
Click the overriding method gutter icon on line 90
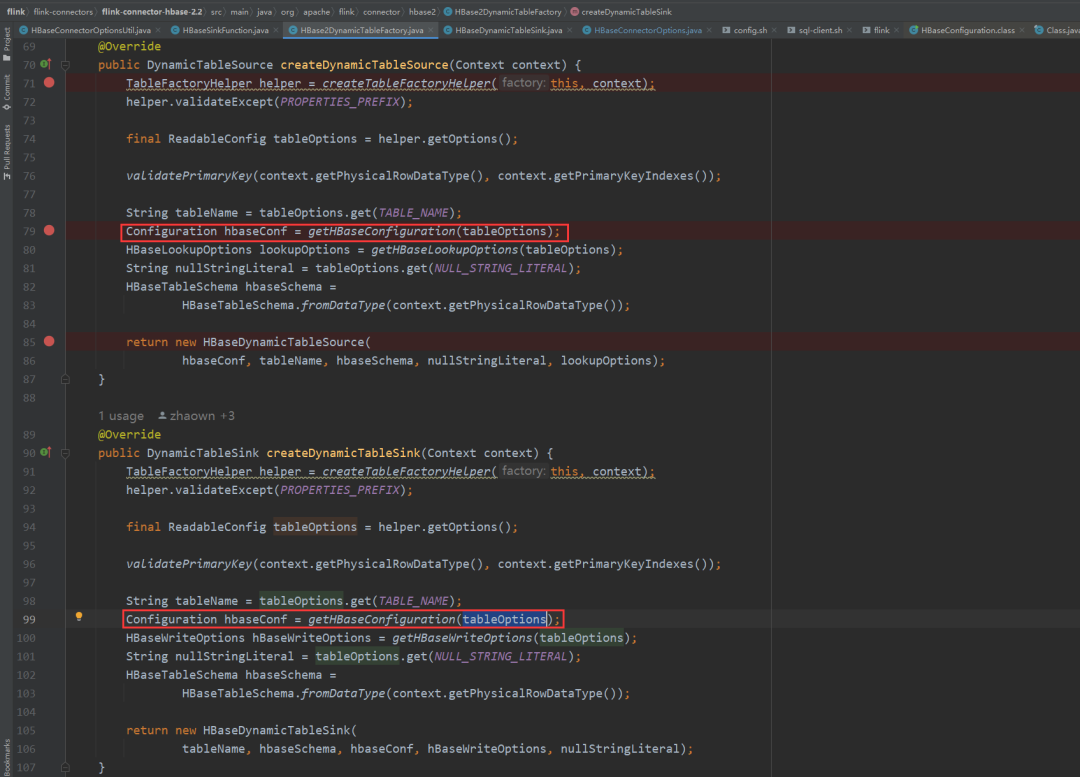pyautogui.click(x=46, y=452)
